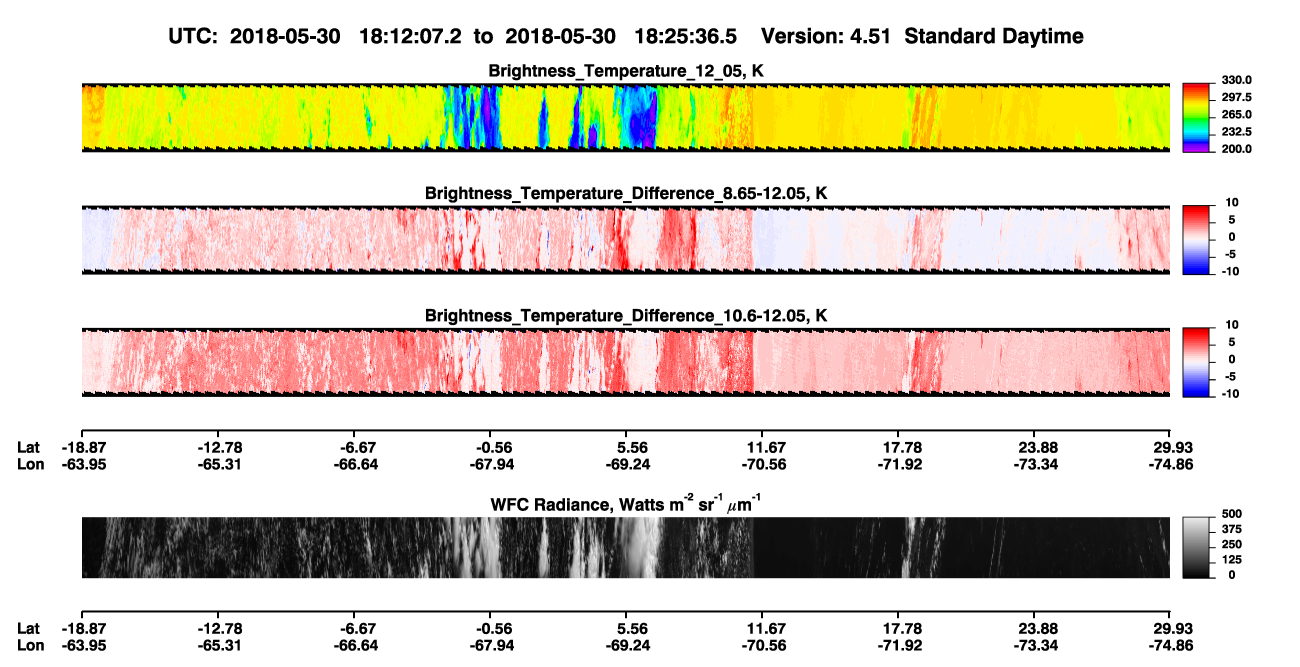1300x667 pixels.
Task: Click the lower axis latitude value 23.88
Action: 1037,629
